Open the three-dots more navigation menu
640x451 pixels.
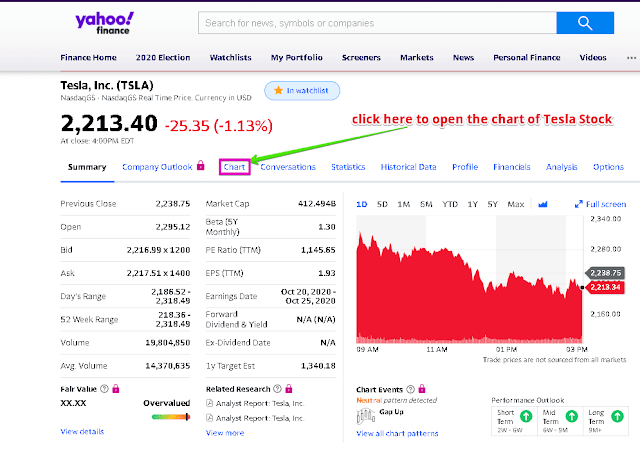tap(631, 58)
